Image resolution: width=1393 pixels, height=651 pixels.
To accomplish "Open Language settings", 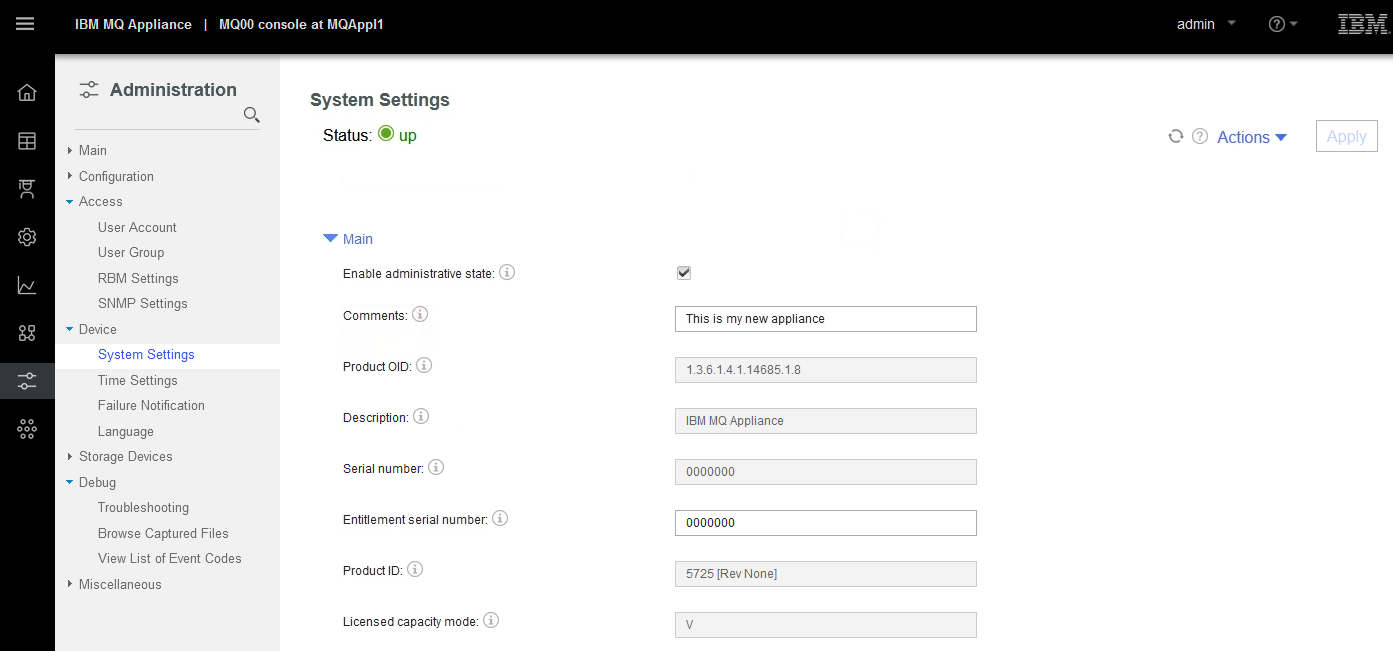I will (126, 432).
